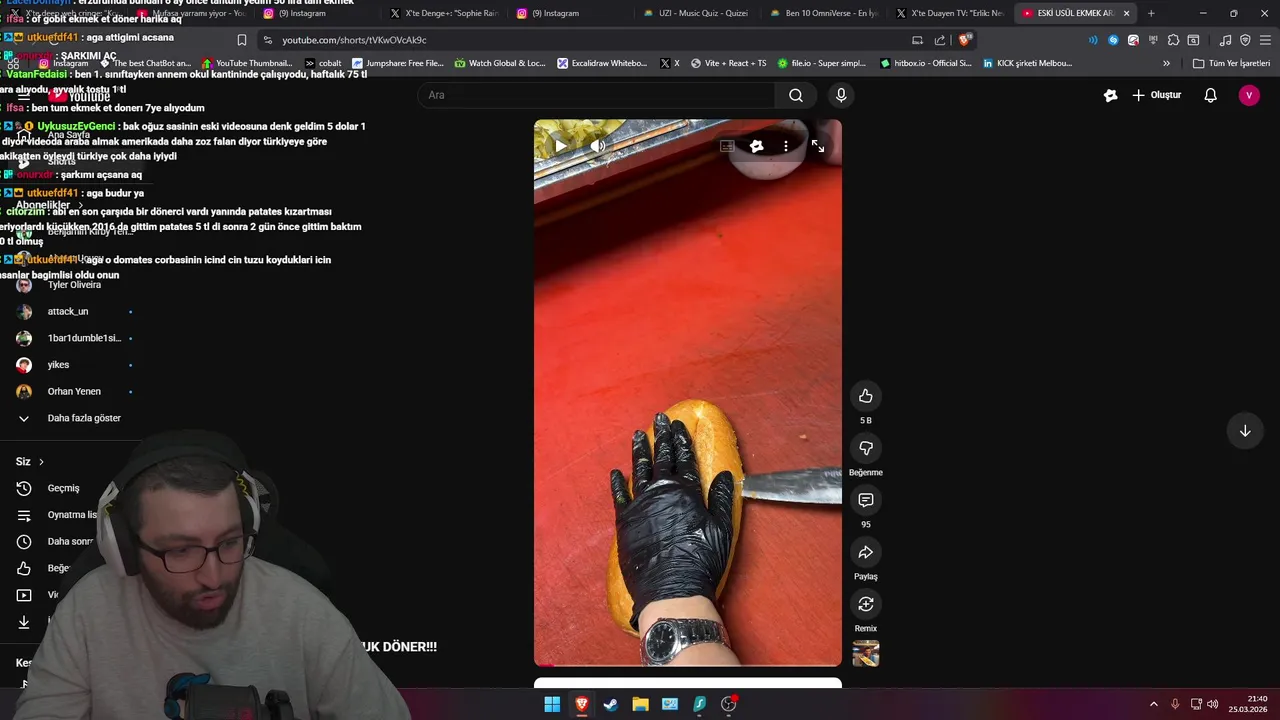Play the Short video
Viewport: 1280px width, 720px height.
(x=560, y=146)
